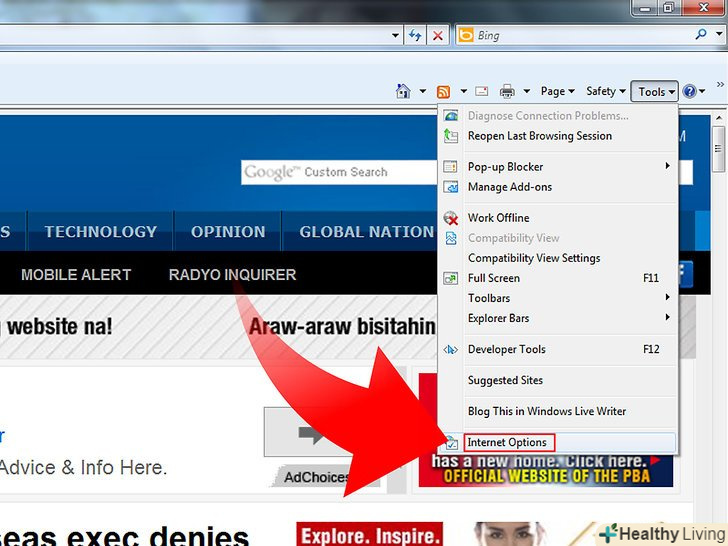Click the RADYO INQUIRER link
Screen dimensions: 728x546
(232, 274)
